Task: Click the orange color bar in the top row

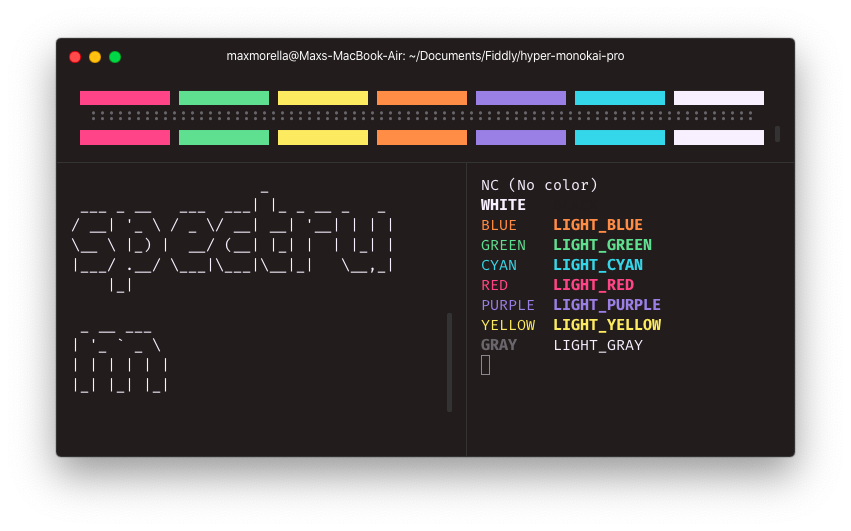Action: [422, 98]
